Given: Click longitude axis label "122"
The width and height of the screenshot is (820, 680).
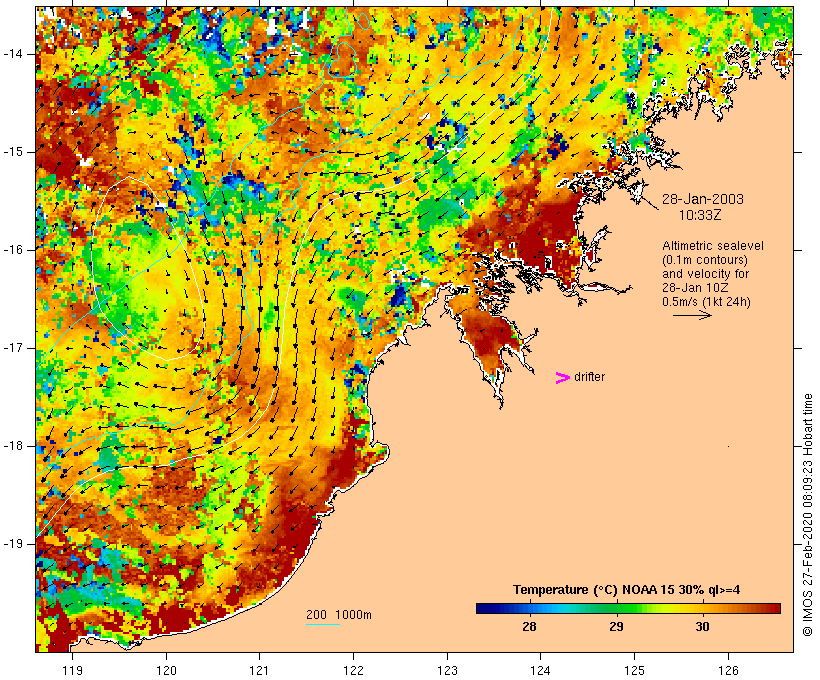Looking at the screenshot, I should (354, 670).
